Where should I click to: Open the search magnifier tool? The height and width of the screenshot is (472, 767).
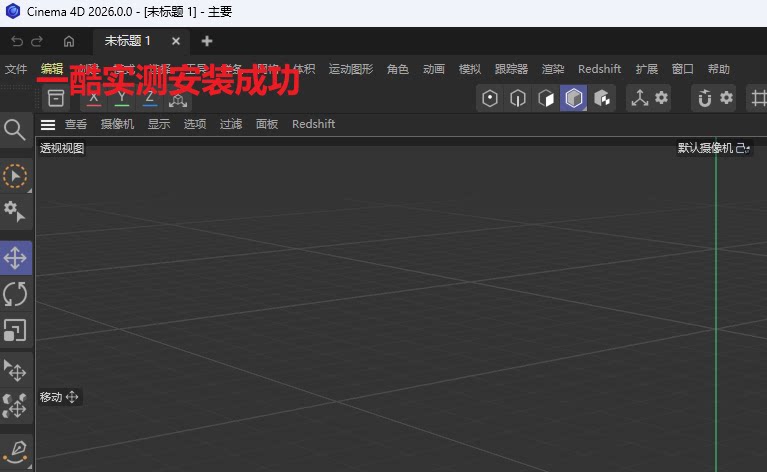[x=15, y=130]
